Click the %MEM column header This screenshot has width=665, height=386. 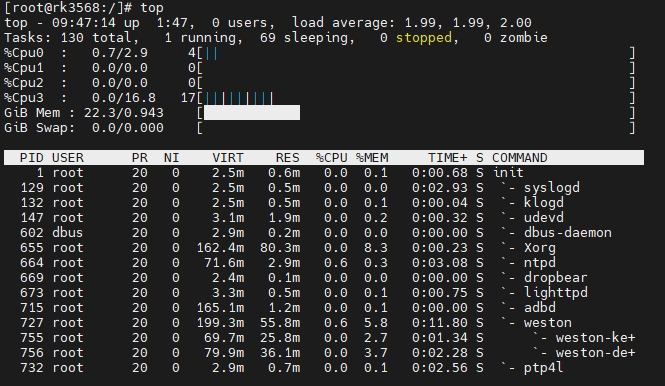(372, 158)
